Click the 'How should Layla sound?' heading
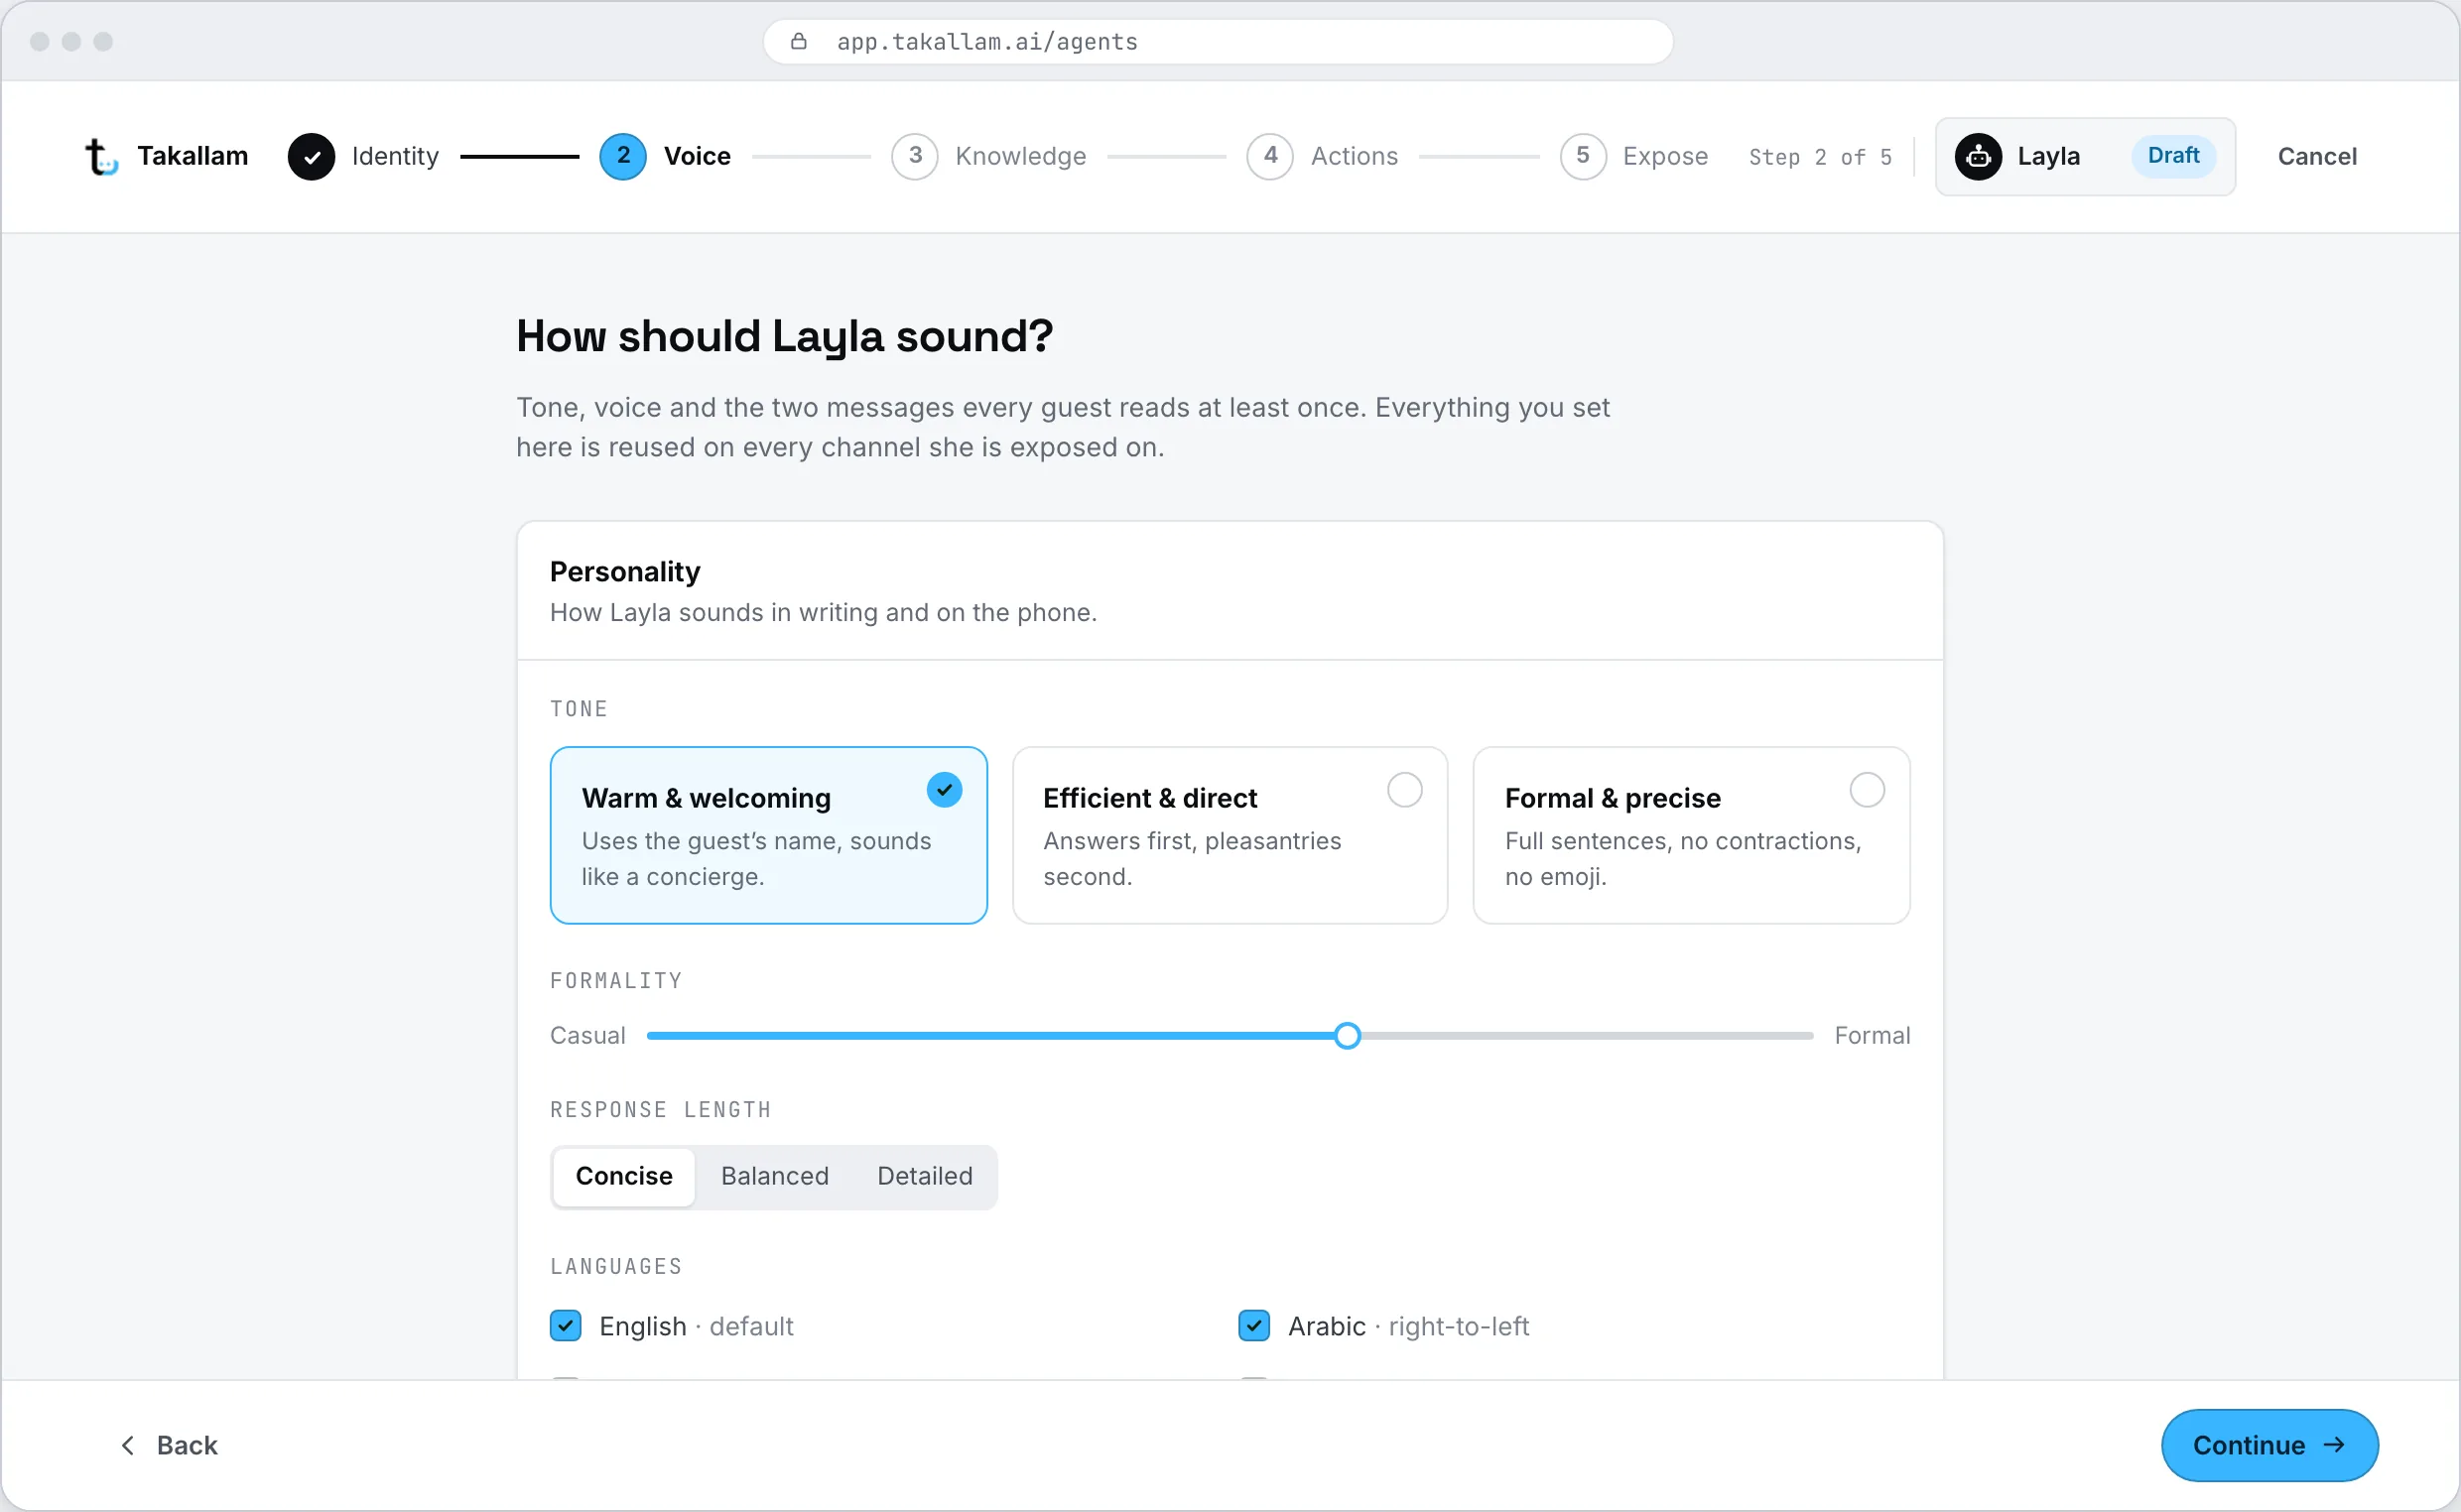 [785, 337]
